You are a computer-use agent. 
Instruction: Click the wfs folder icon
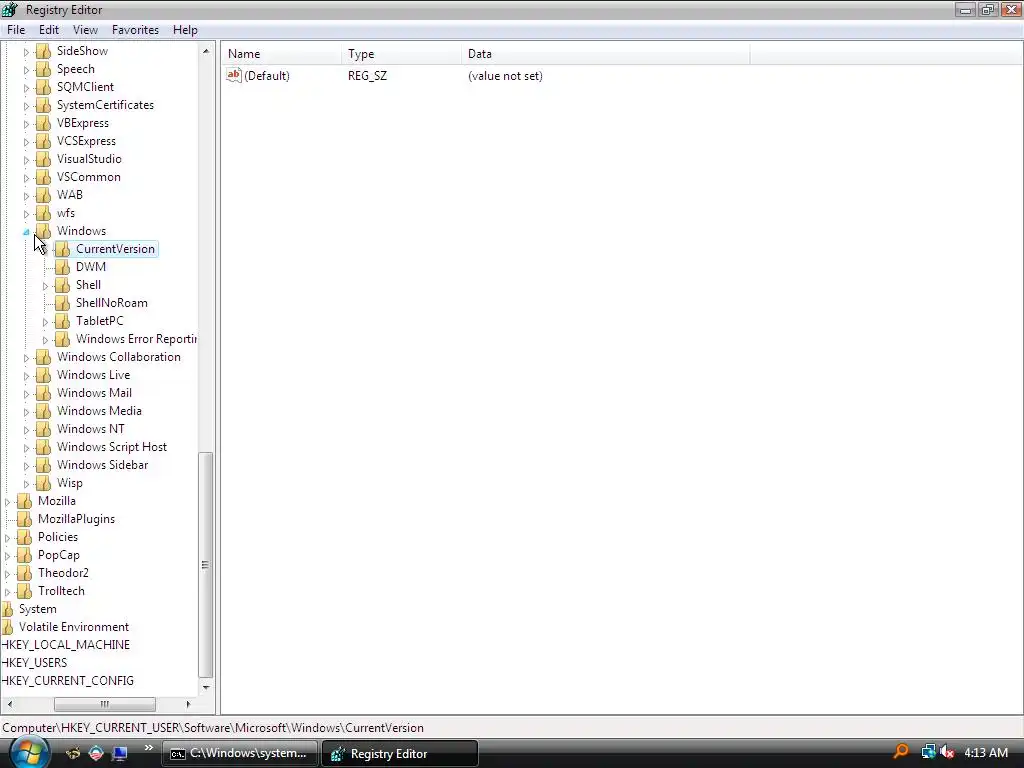43,213
